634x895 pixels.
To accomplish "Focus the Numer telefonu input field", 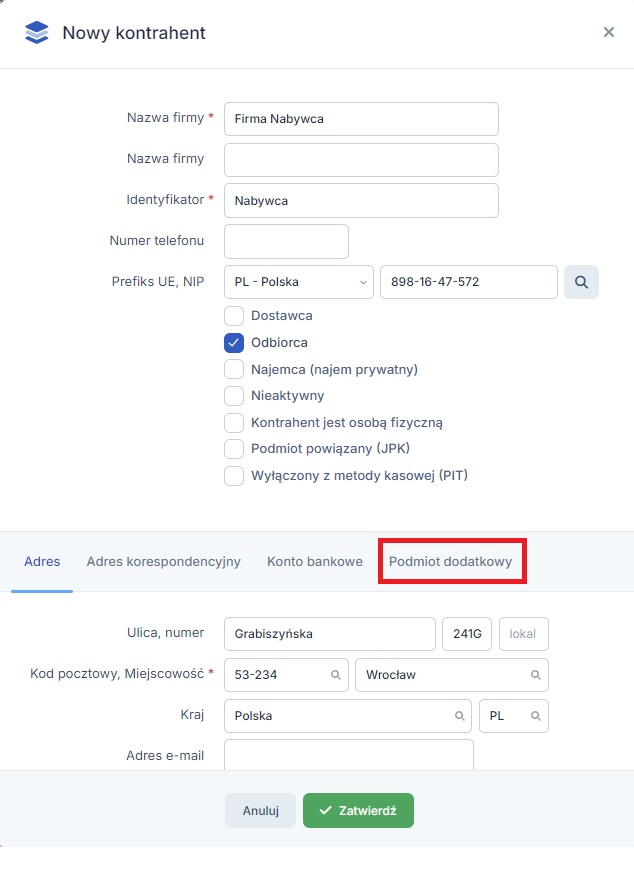I will coord(286,241).
